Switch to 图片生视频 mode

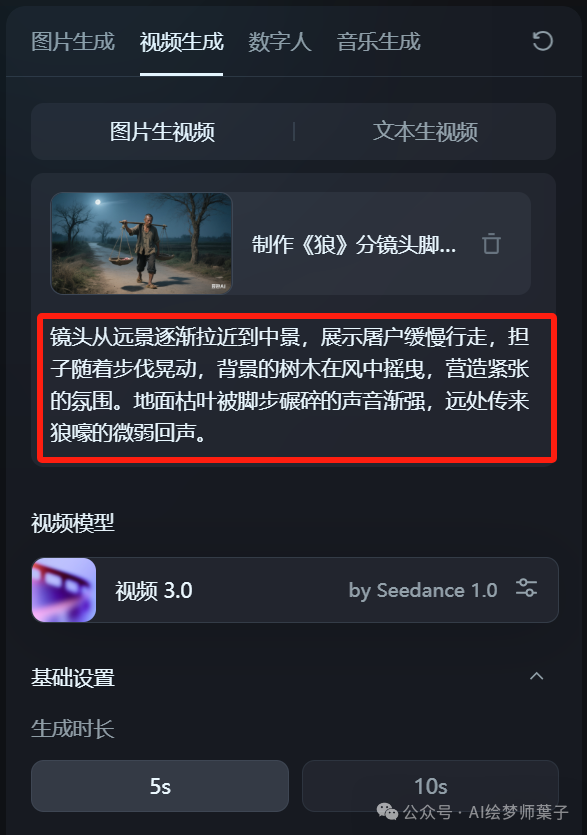point(162,132)
